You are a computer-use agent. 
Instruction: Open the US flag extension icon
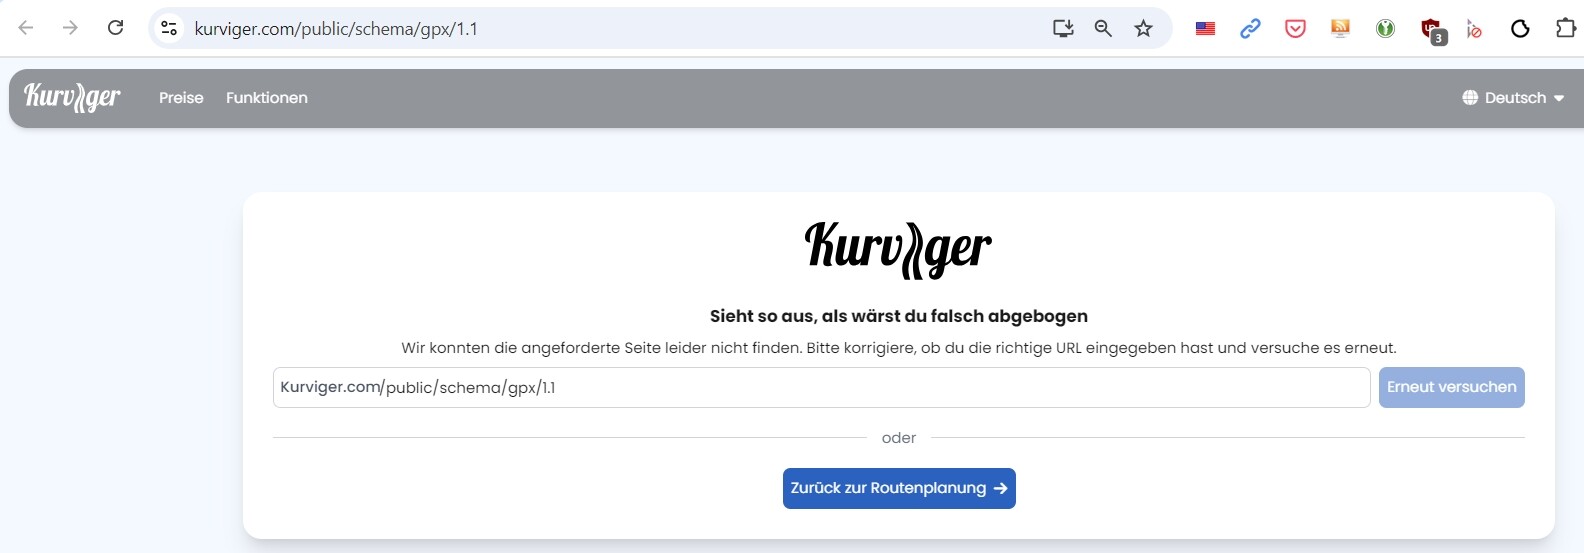point(1205,29)
